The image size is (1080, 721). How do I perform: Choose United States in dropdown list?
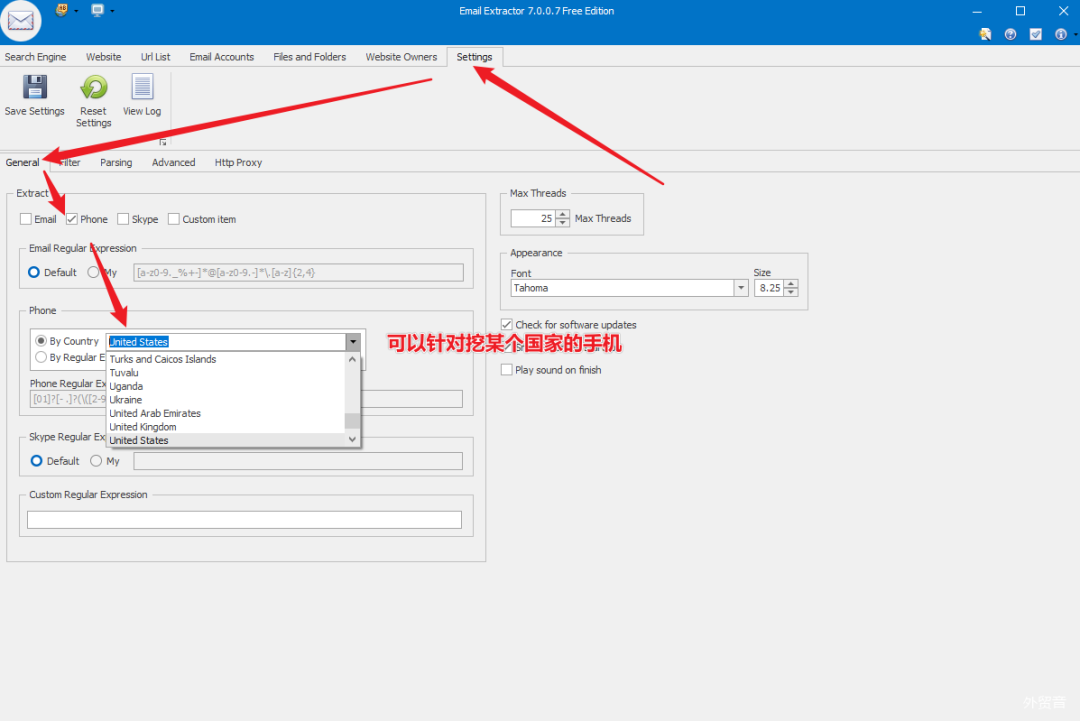(x=225, y=440)
